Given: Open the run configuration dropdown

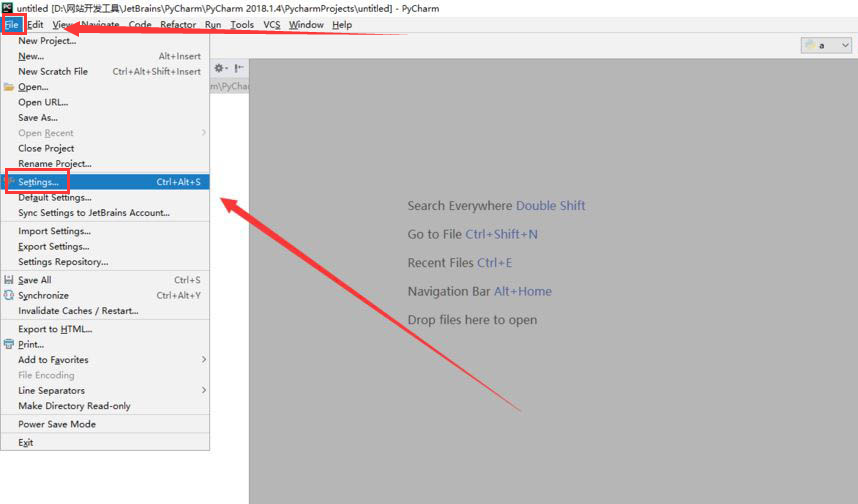Looking at the screenshot, I should pos(826,45).
